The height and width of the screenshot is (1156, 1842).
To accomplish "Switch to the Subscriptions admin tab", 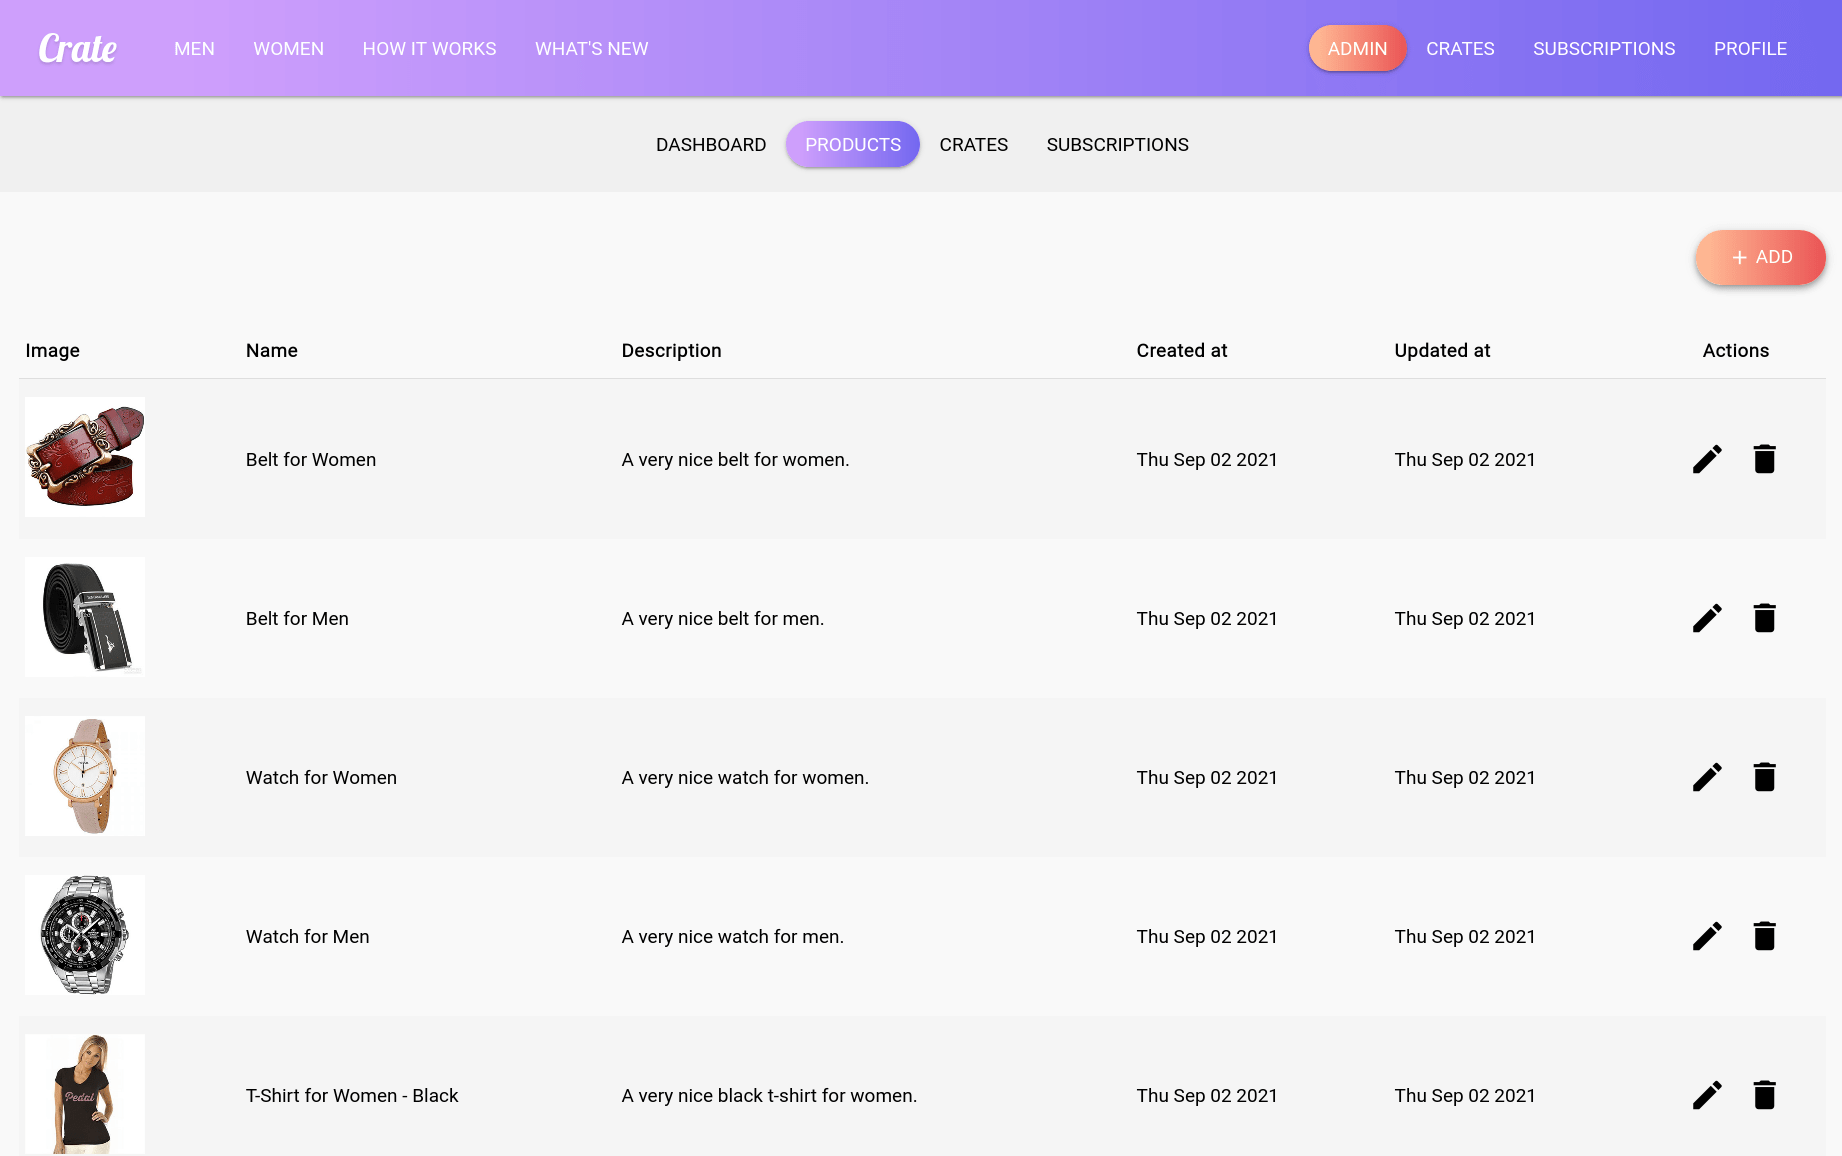I will coord(1117,145).
